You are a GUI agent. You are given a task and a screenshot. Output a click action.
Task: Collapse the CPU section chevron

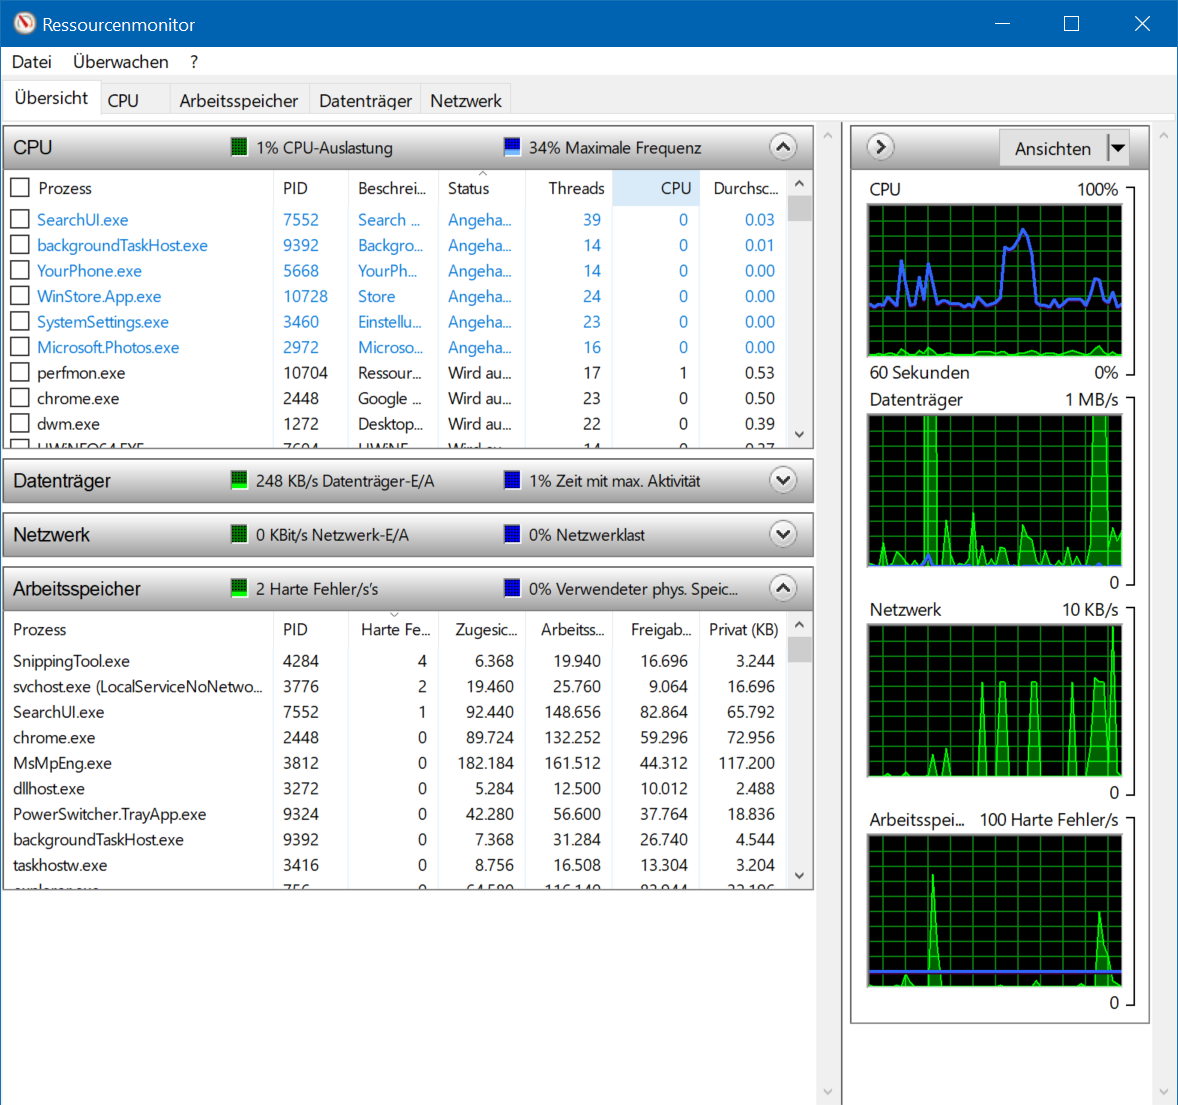(783, 147)
